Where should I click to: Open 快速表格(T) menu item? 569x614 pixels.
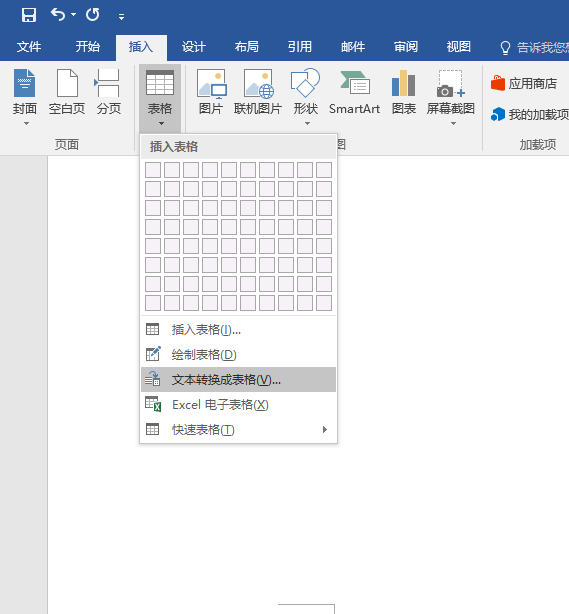[238, 430]
